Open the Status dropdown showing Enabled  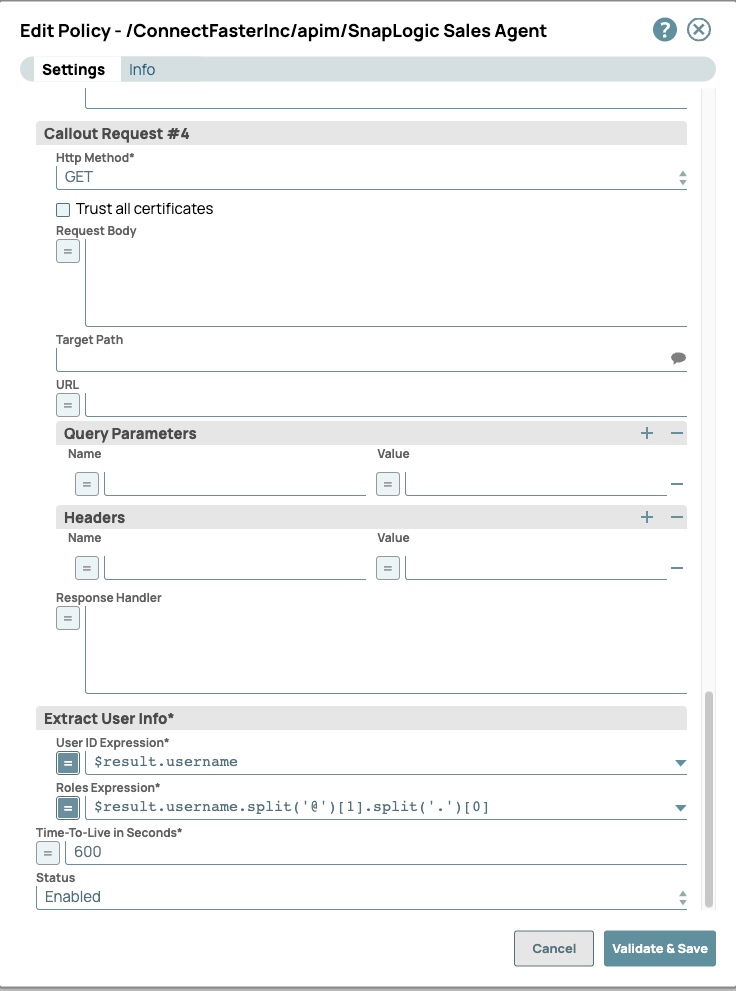pos(360,897)
